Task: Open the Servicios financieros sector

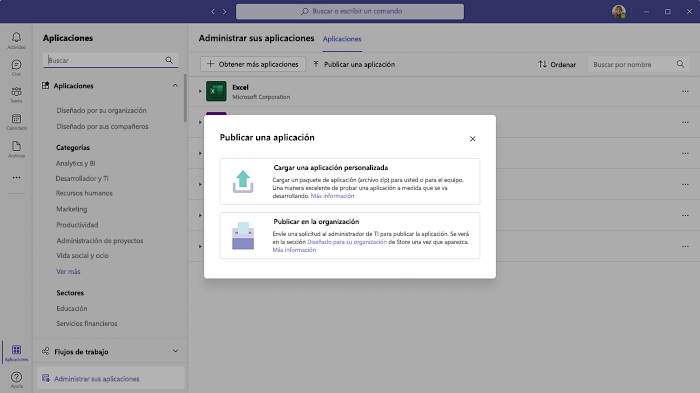Action: pos(87,324)
